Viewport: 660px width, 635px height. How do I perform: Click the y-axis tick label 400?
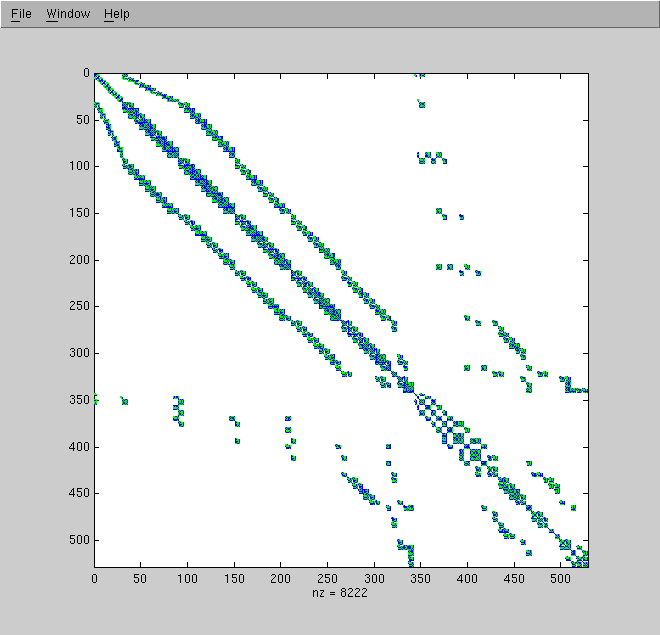tap(80, 447)
